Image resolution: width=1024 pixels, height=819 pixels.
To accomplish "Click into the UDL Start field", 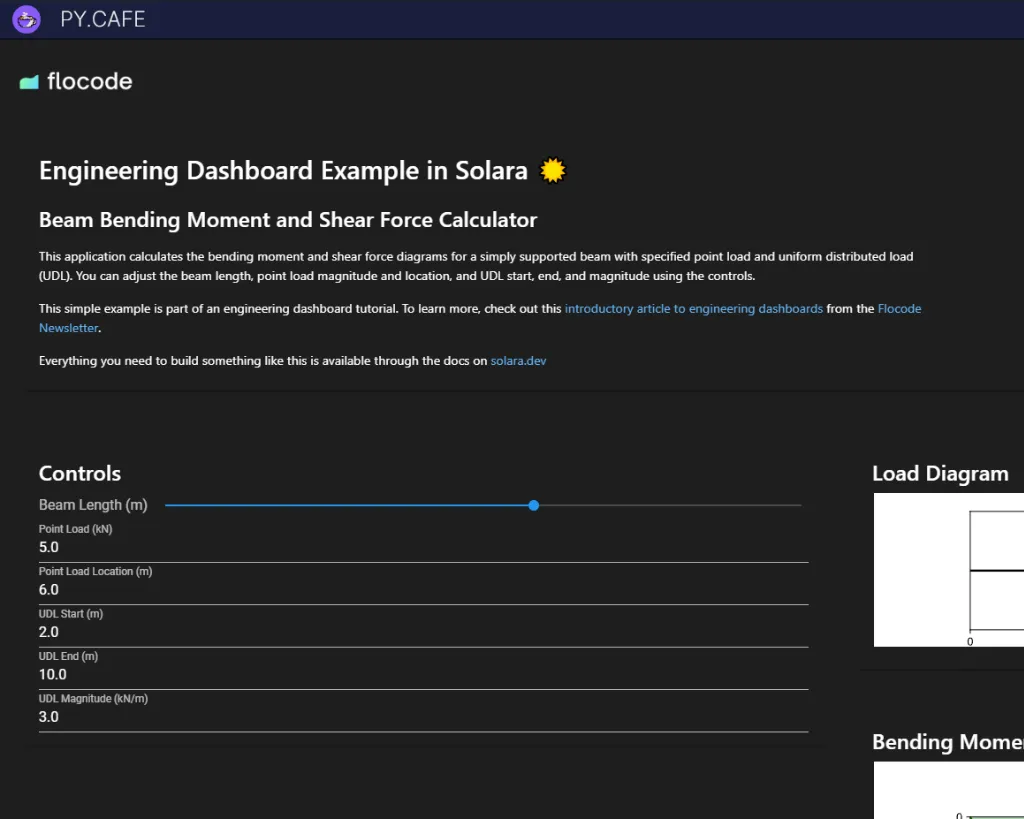I will pyautogui.click(x=422, y=632).
